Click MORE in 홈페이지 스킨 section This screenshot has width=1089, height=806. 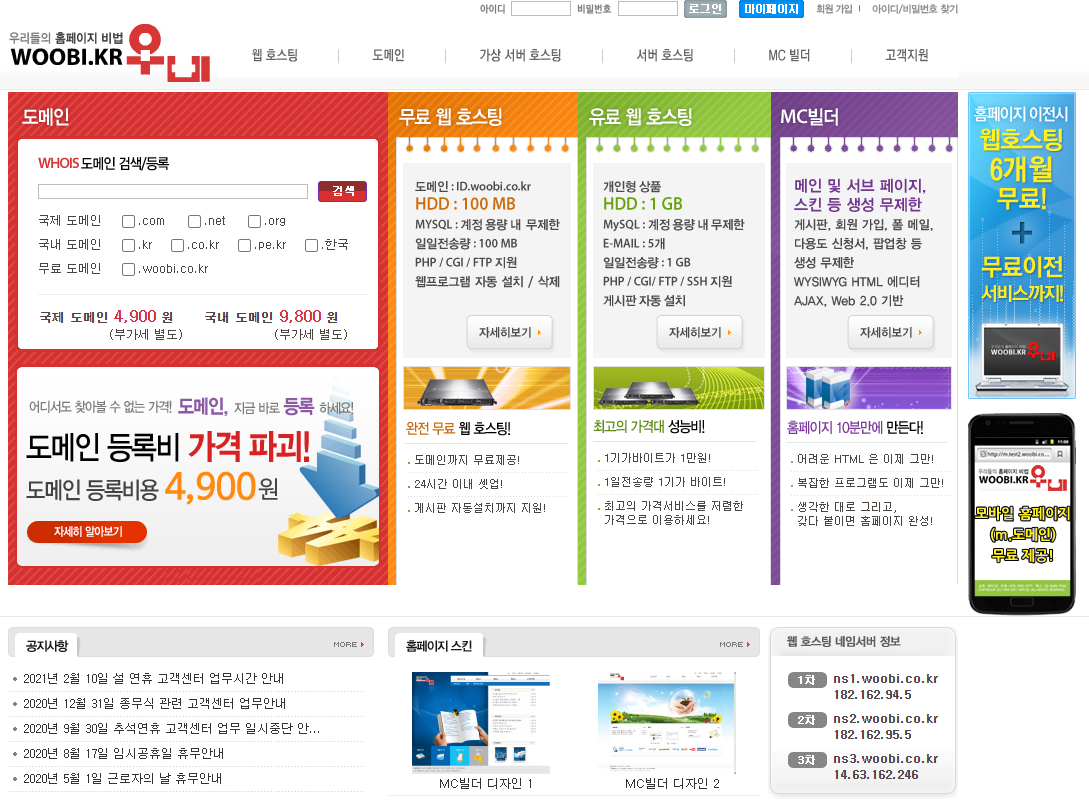(735, 645)
